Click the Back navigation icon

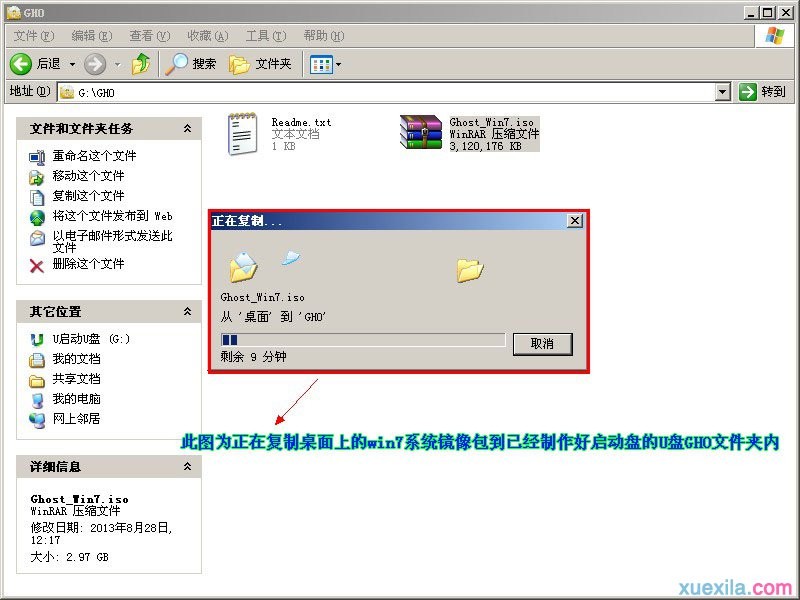[21, 63]
